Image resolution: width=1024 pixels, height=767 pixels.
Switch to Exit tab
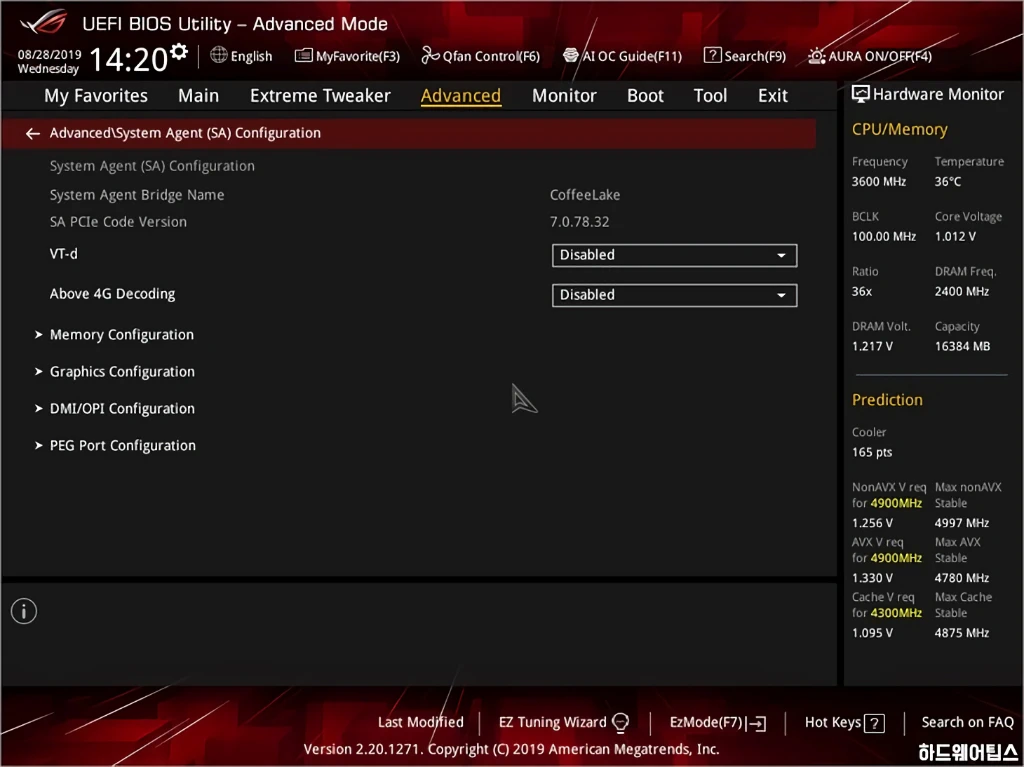(x=773, y=96)
